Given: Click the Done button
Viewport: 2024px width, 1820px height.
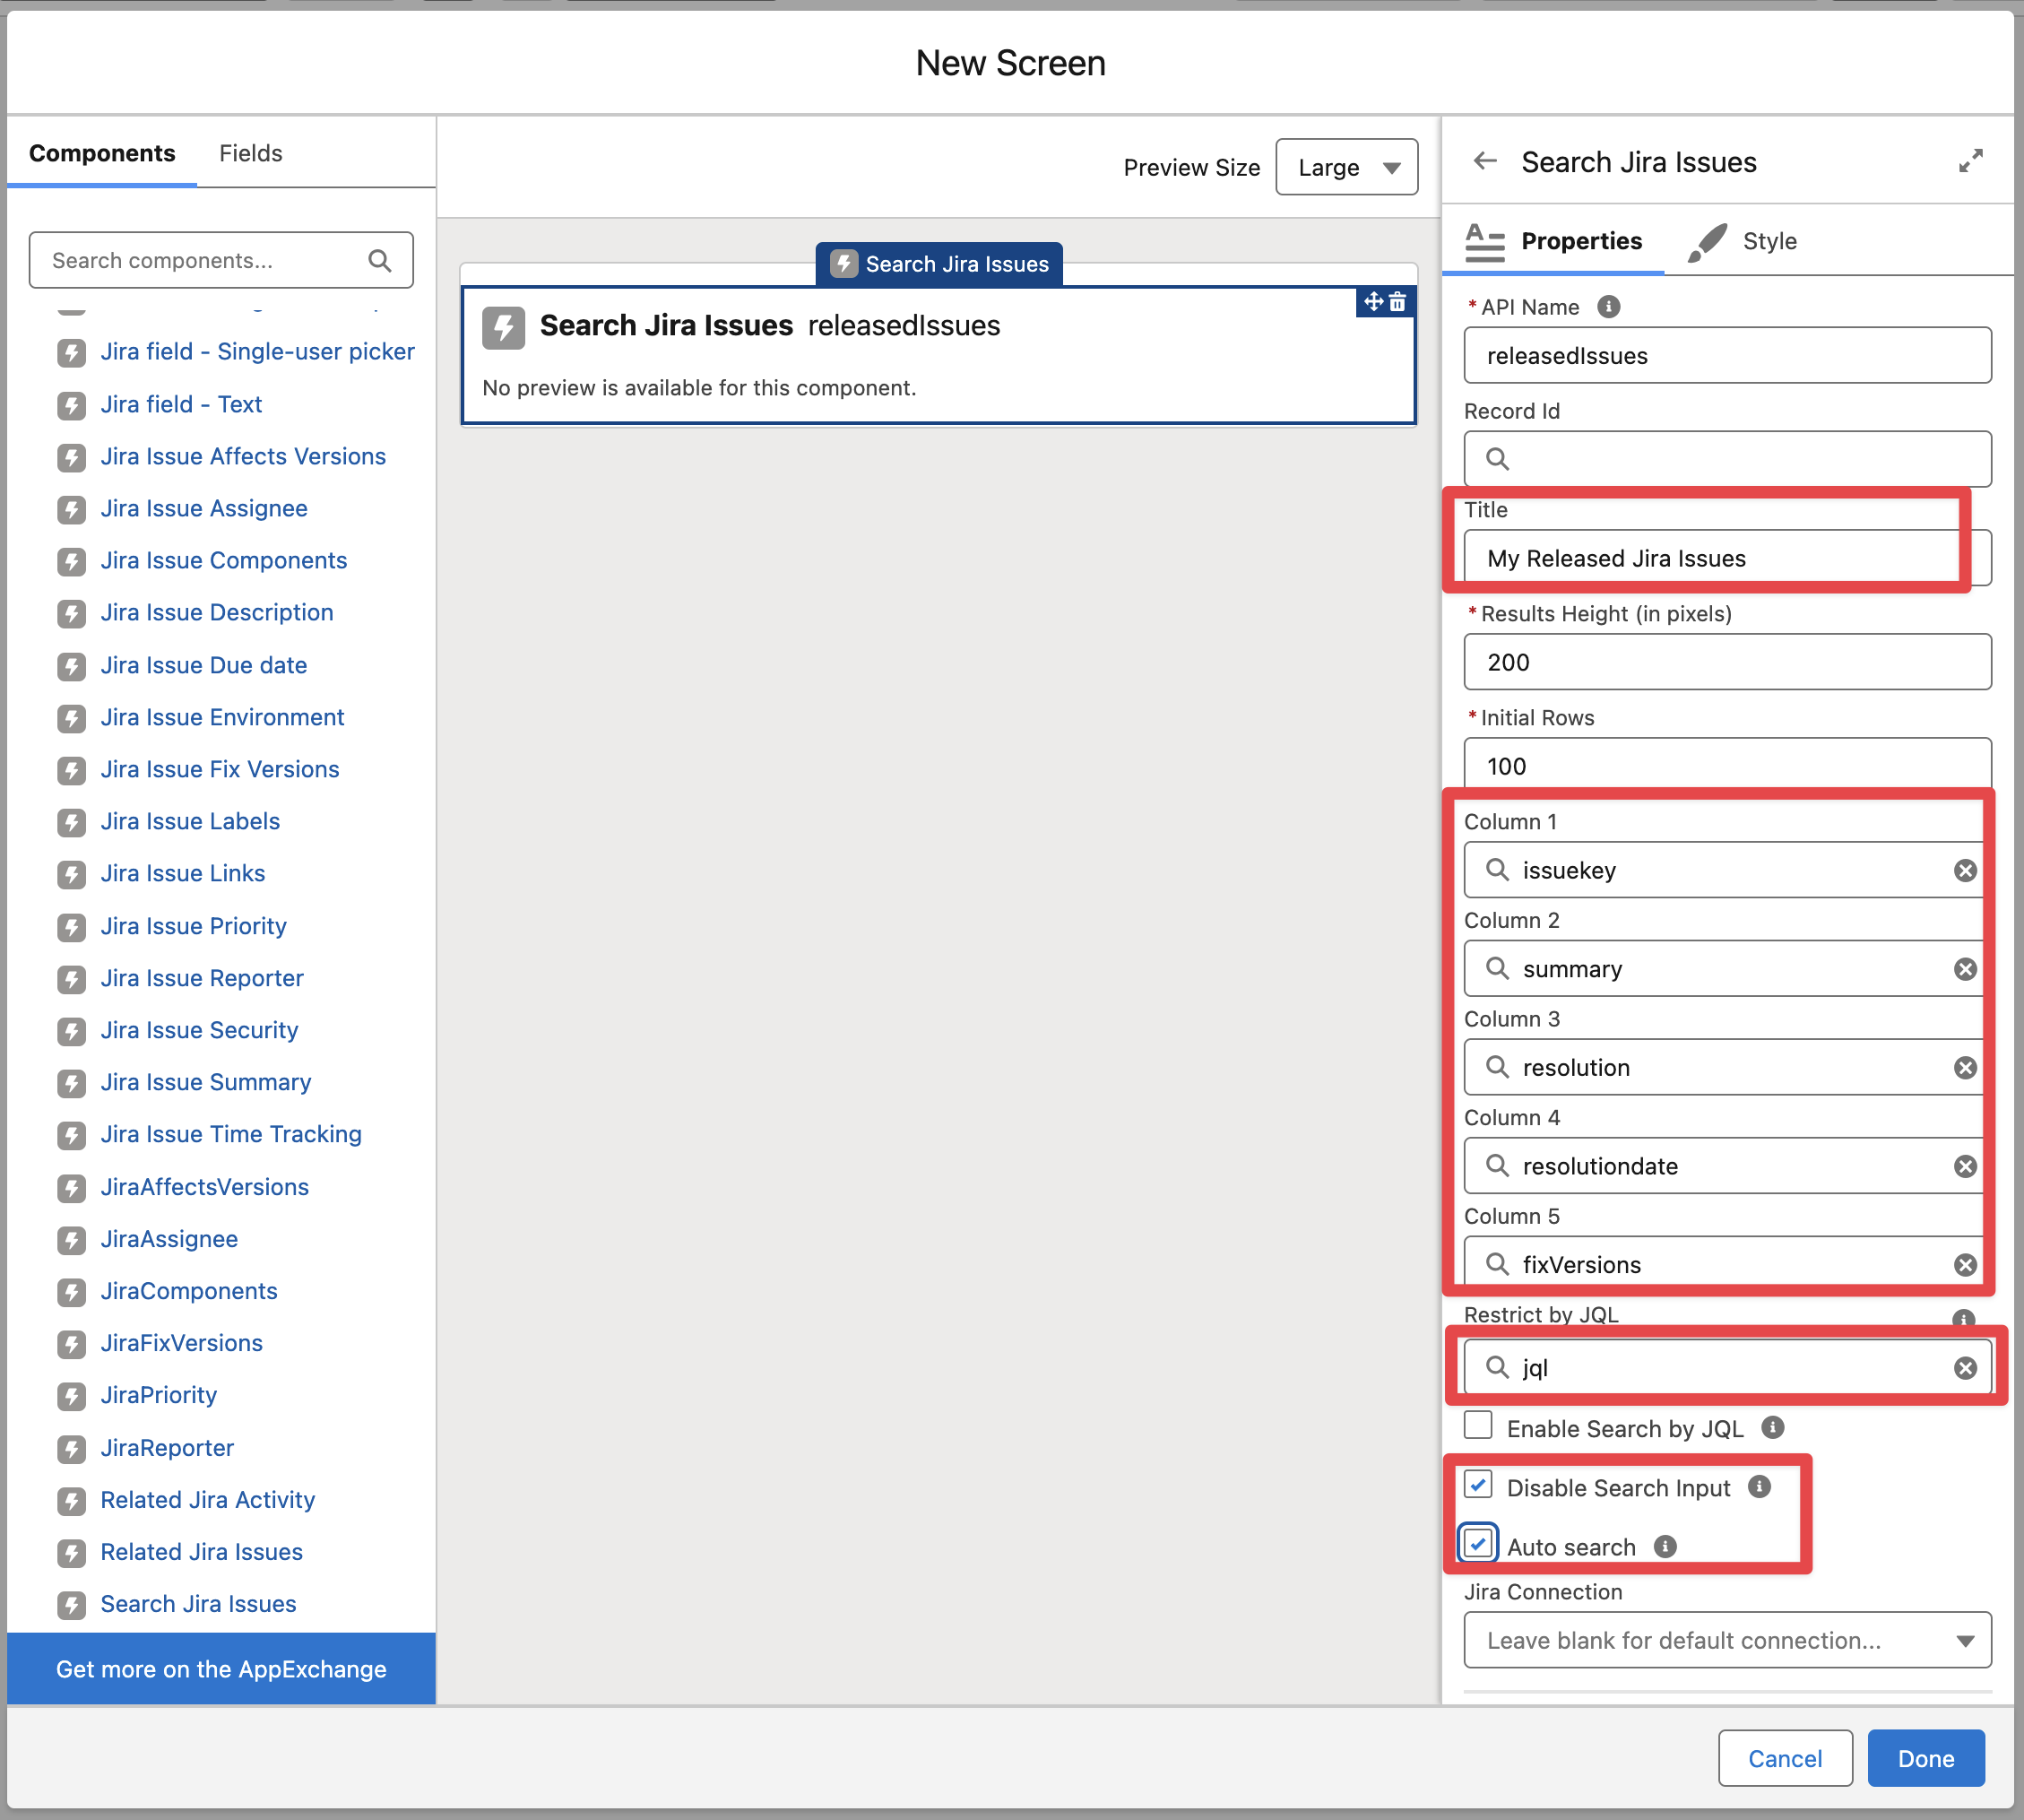Looking at the screenshot, I should point(1925,1758).
